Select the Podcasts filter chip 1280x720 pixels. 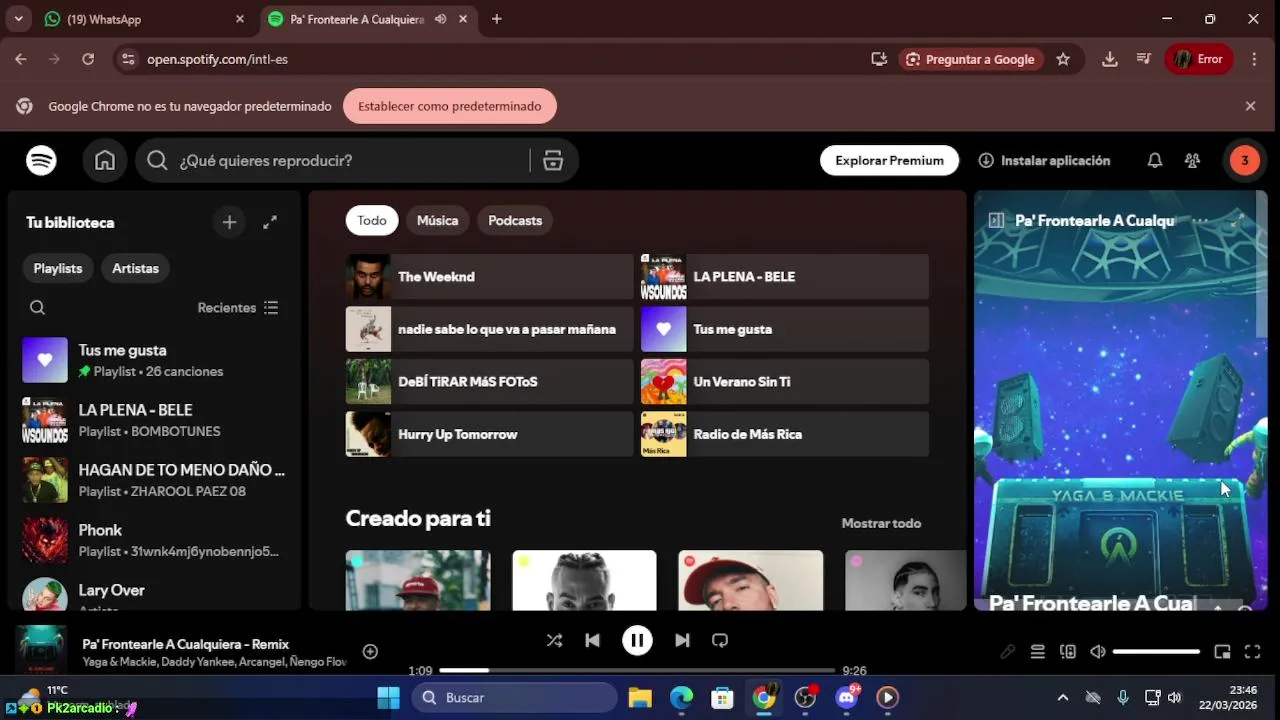point(515,220)
